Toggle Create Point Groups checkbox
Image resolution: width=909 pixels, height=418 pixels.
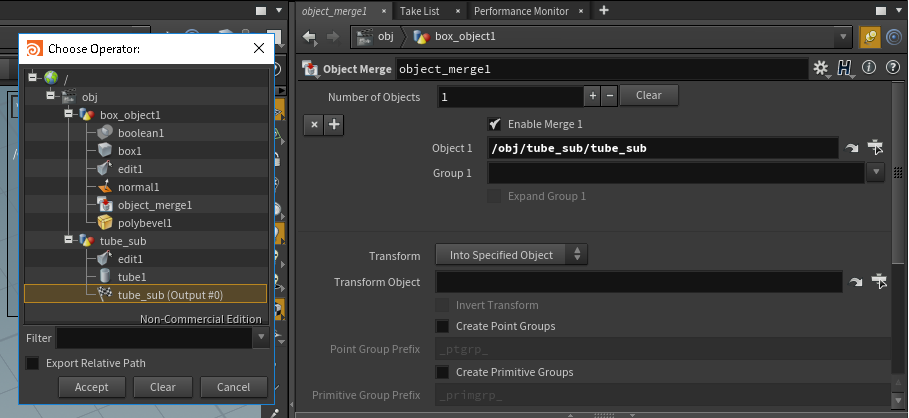click(442, 326)
